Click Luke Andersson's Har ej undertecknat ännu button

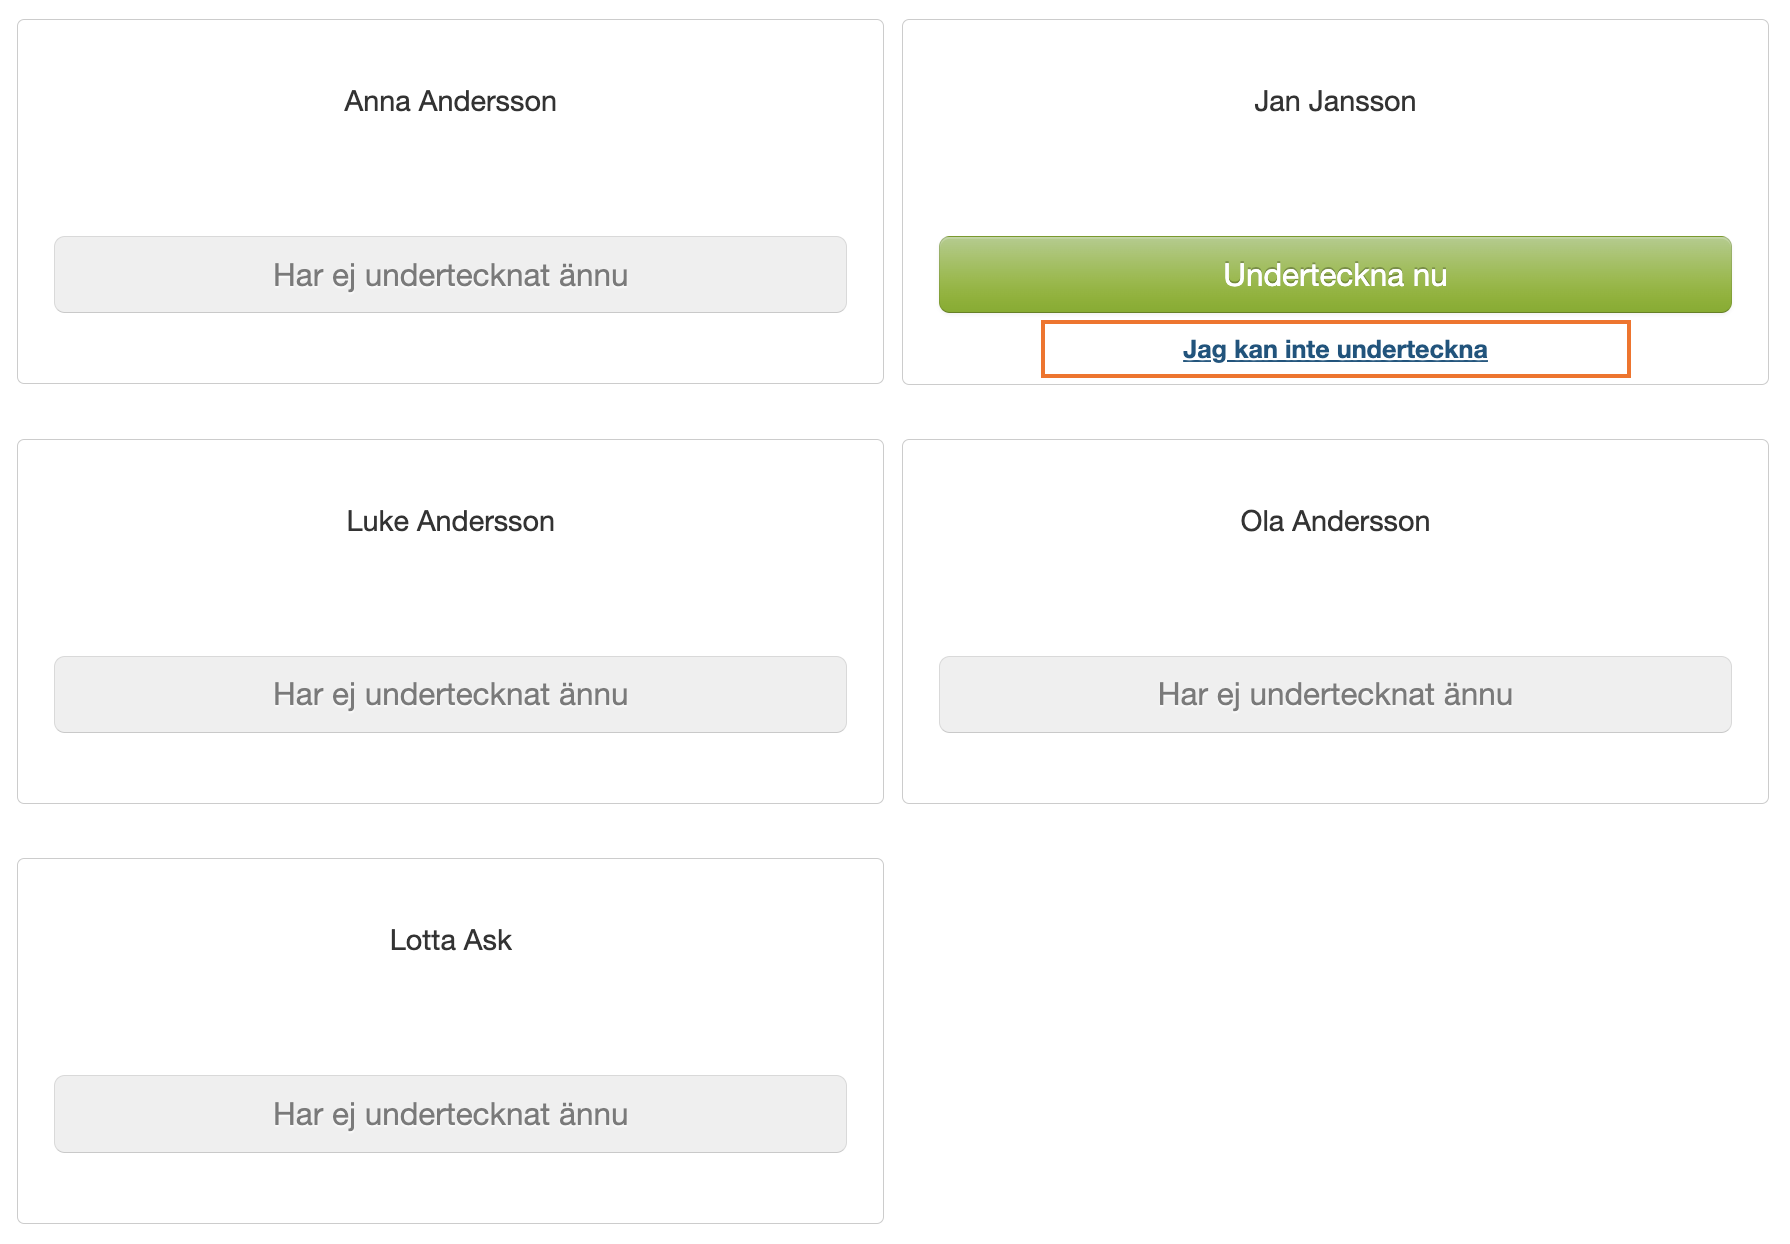[450, 694]
